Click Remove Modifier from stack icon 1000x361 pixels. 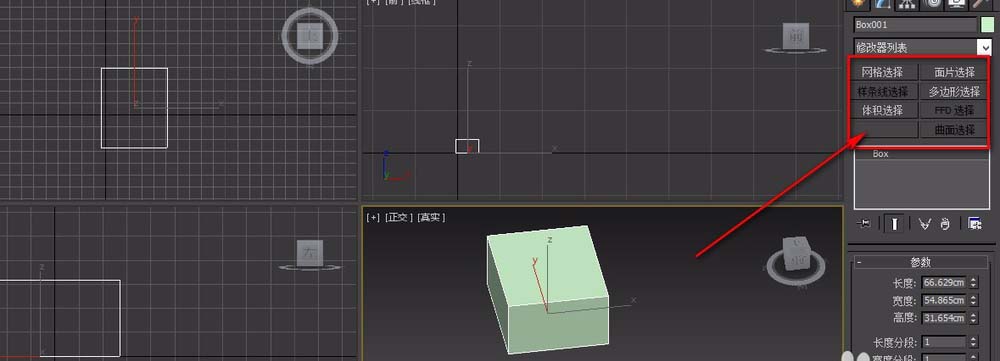945,223
